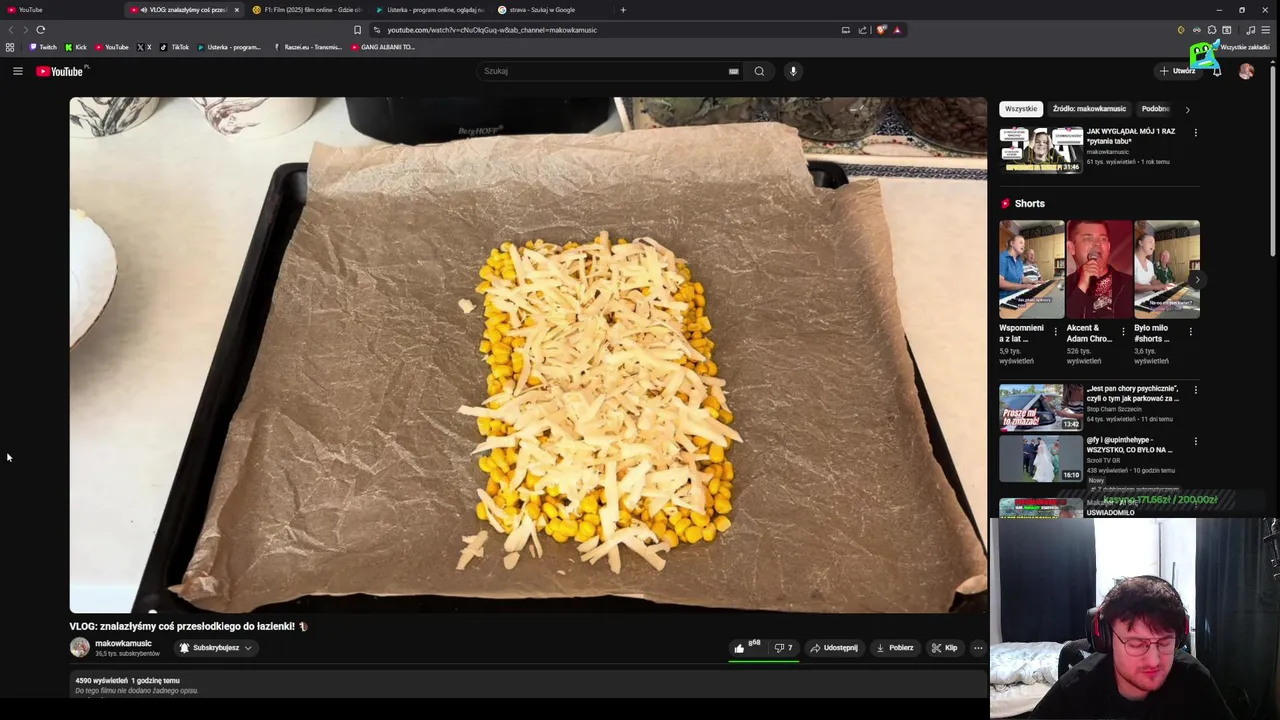The height and width of the screenshot is (720, 1280).
Task: Open the Akcent & Adam Chro... short
Action: point(1099,269)
